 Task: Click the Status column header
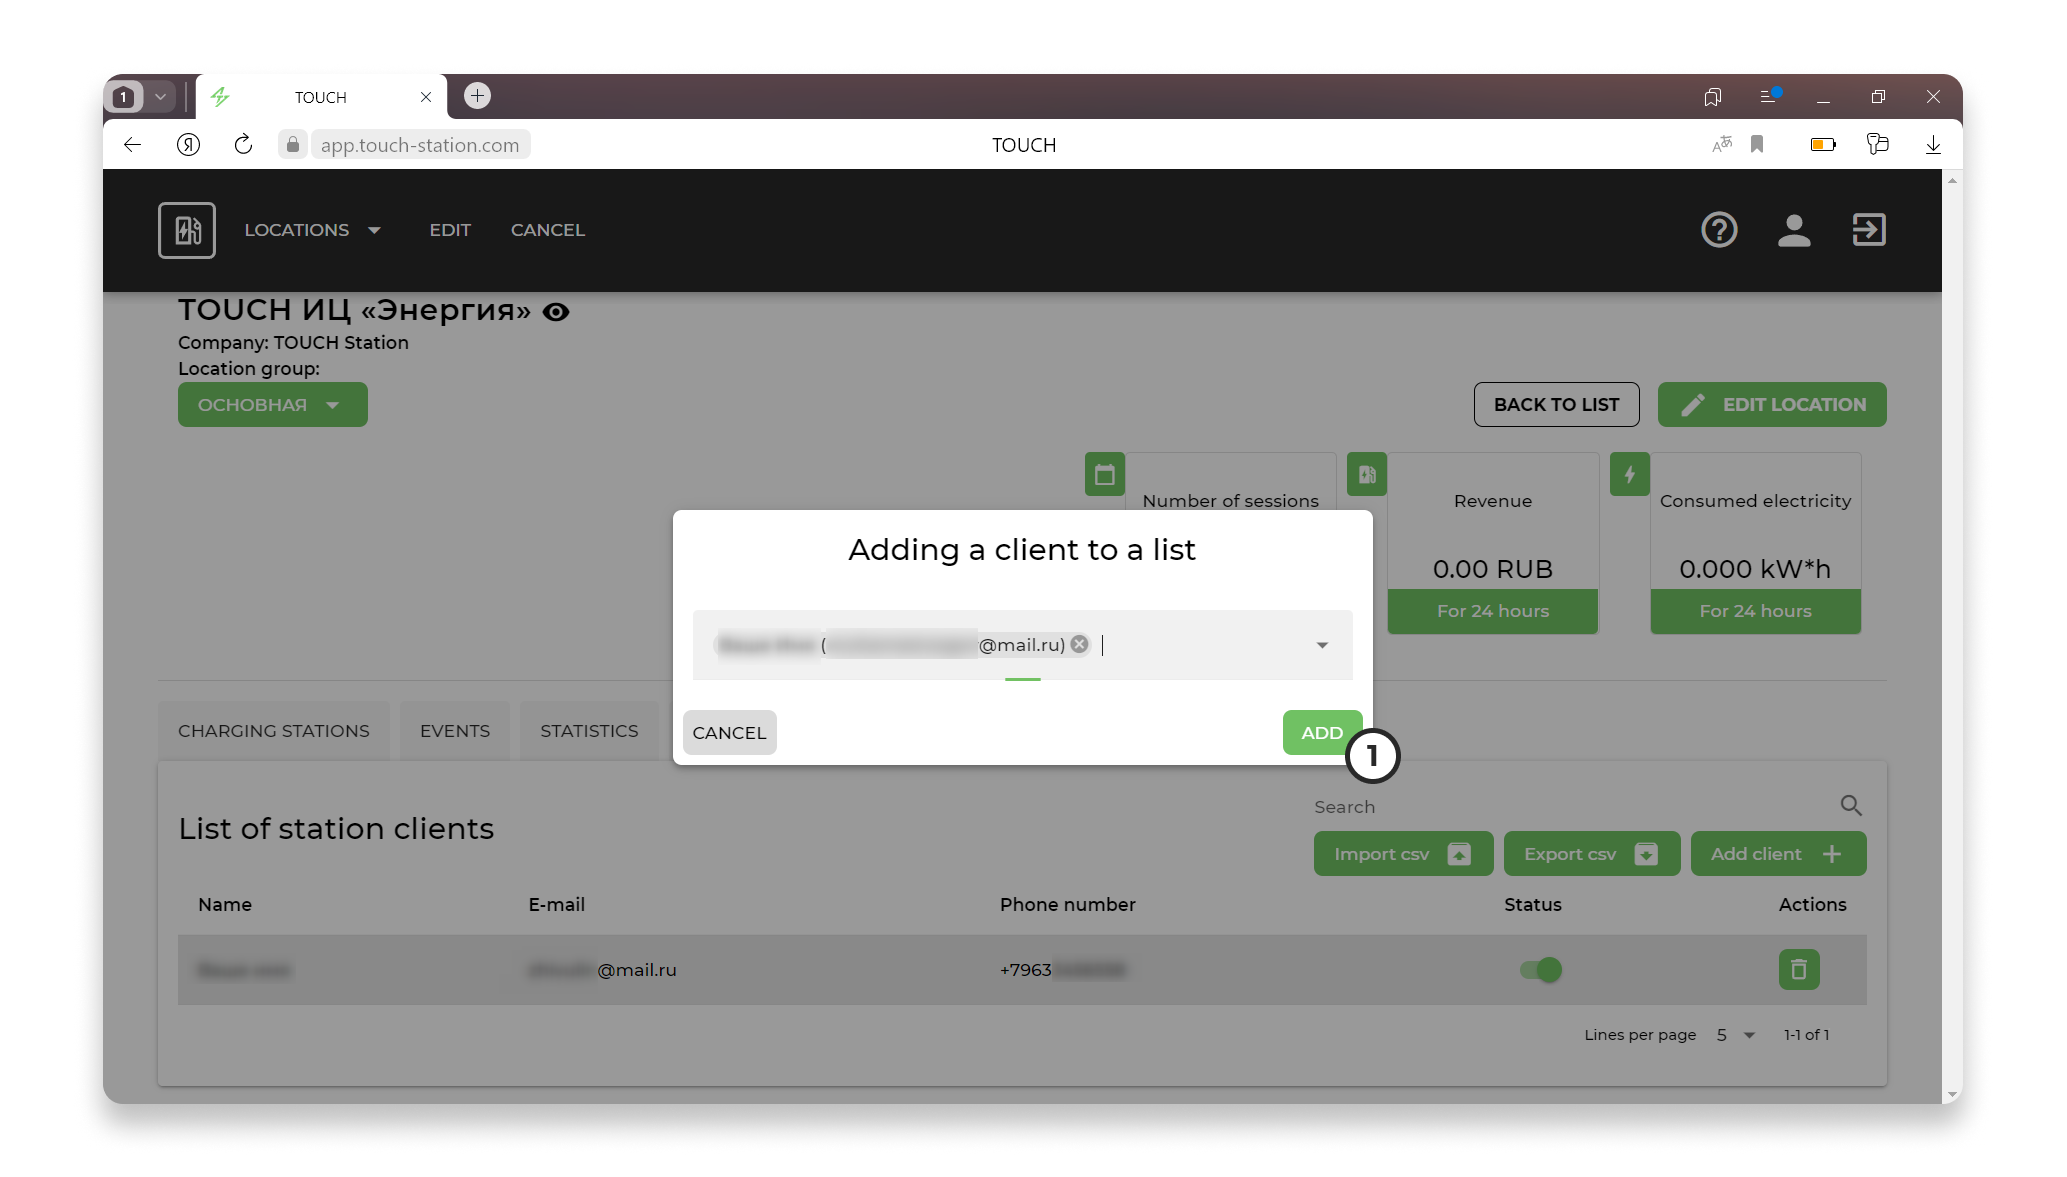pos(1533,905)
